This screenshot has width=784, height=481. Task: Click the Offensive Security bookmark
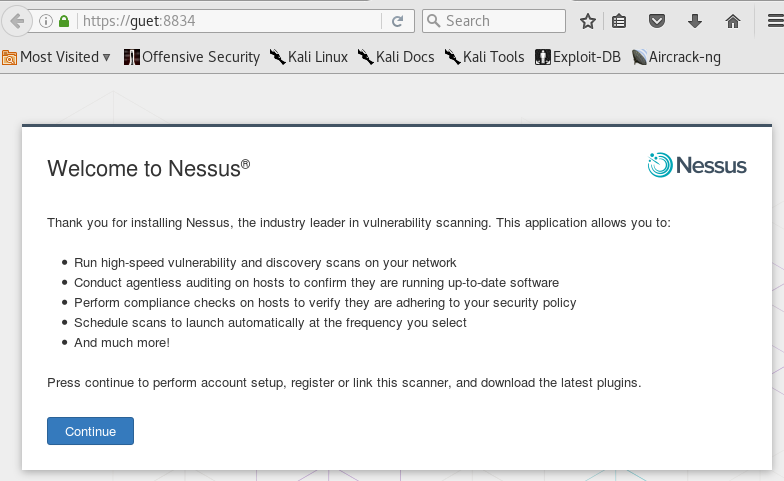(192, 57)
